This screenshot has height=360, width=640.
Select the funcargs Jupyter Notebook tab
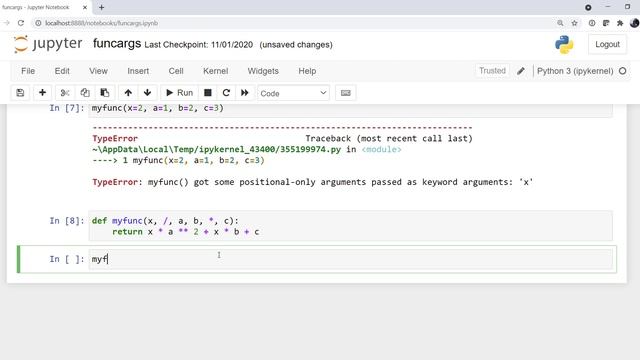pyautogui.click(x=36, y=7)
